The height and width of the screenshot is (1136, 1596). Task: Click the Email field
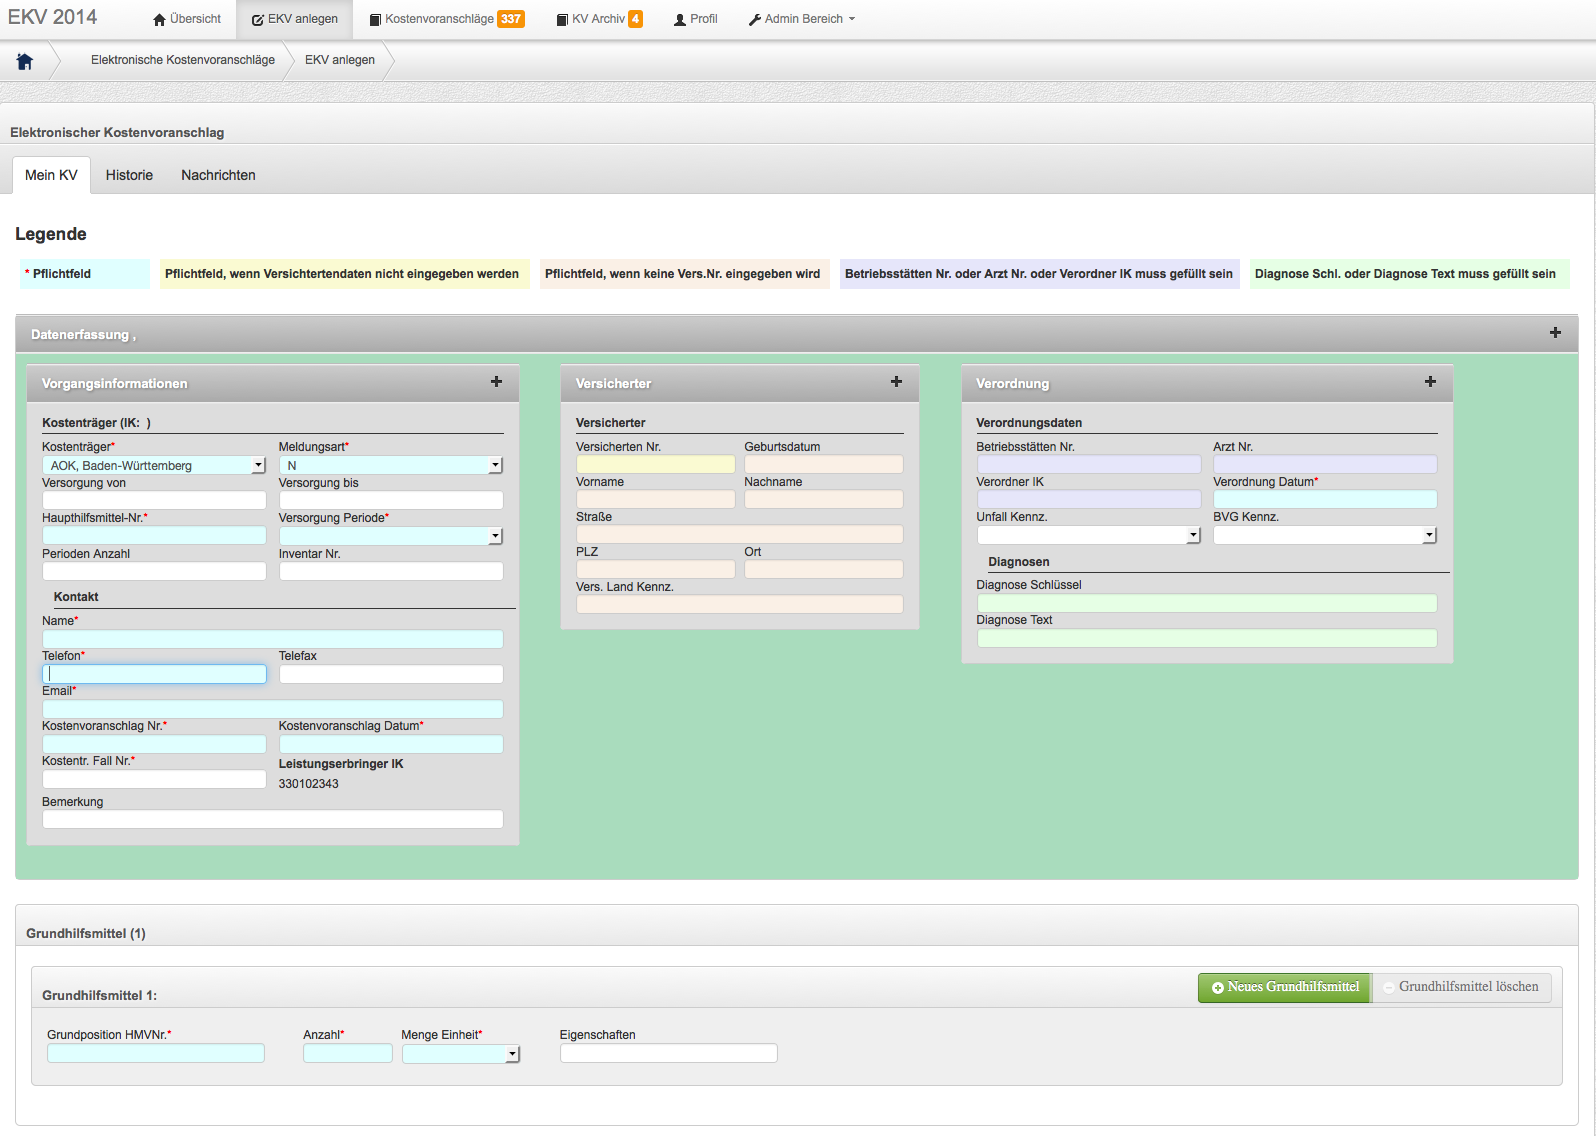(x=272, y=709)
